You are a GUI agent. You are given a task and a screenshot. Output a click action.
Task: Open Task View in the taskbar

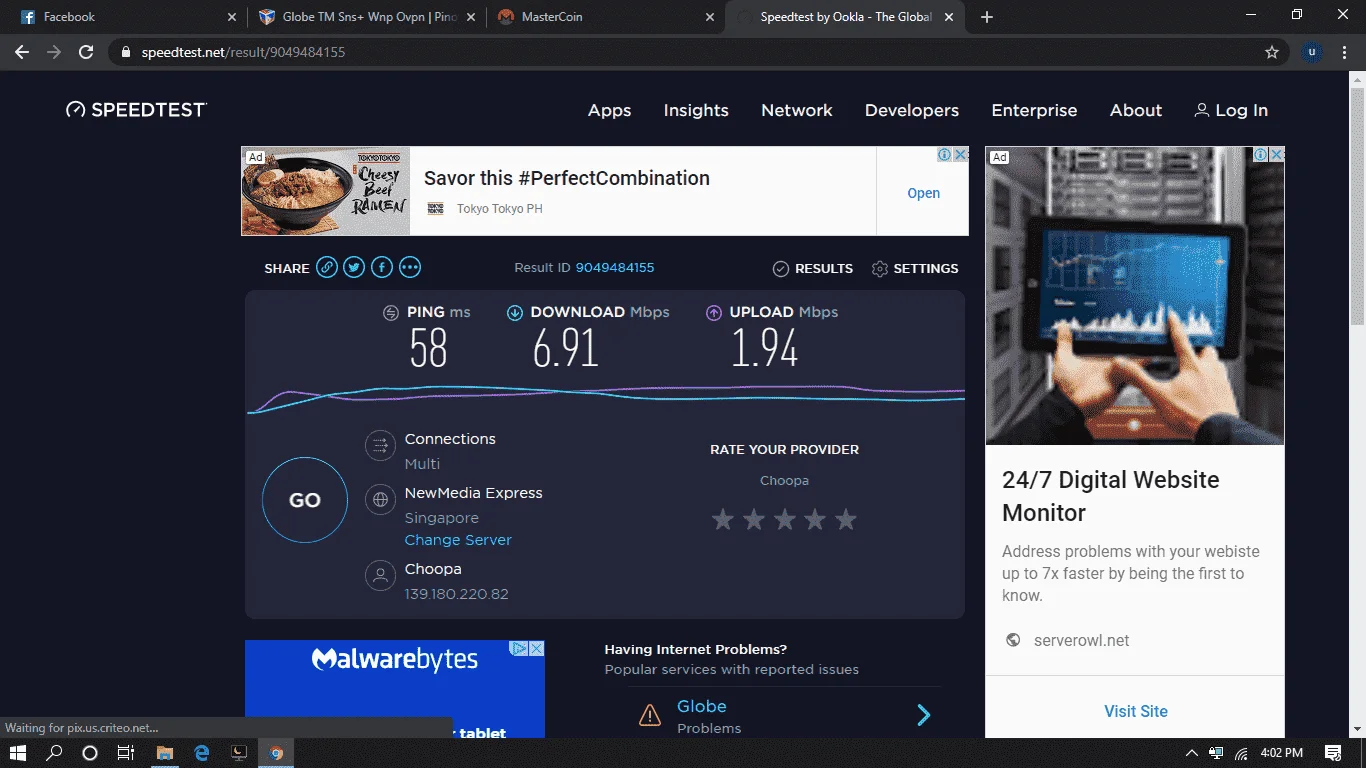(x=126, y=753)
